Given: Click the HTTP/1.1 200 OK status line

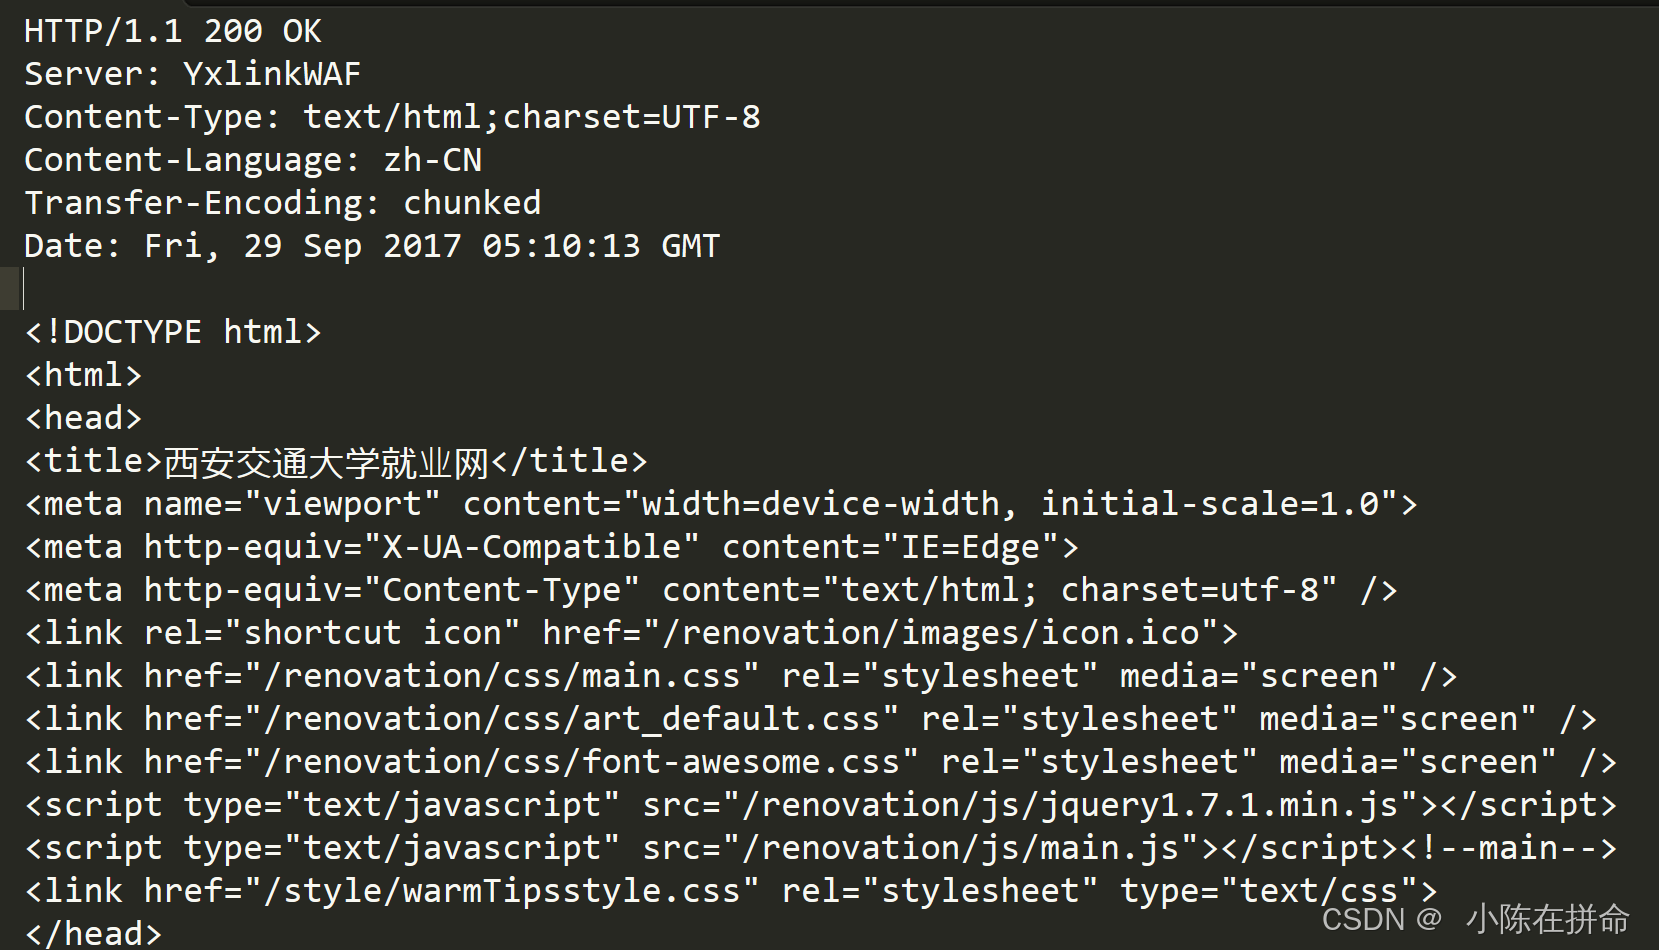Looking at the screenshot, I should [x=173, y=31].
